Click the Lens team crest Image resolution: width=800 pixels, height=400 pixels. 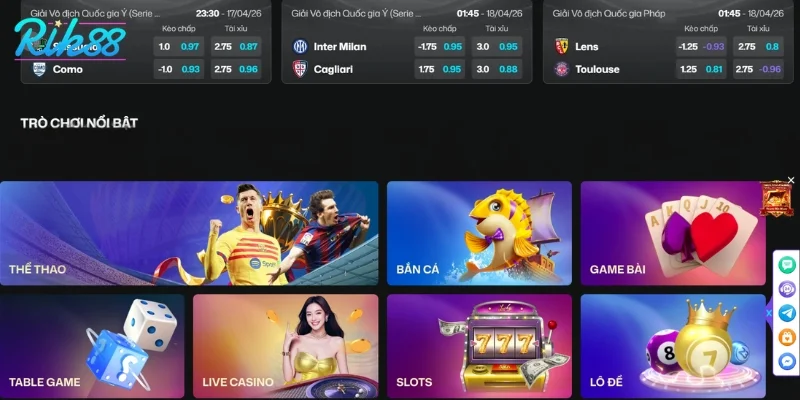561,46
